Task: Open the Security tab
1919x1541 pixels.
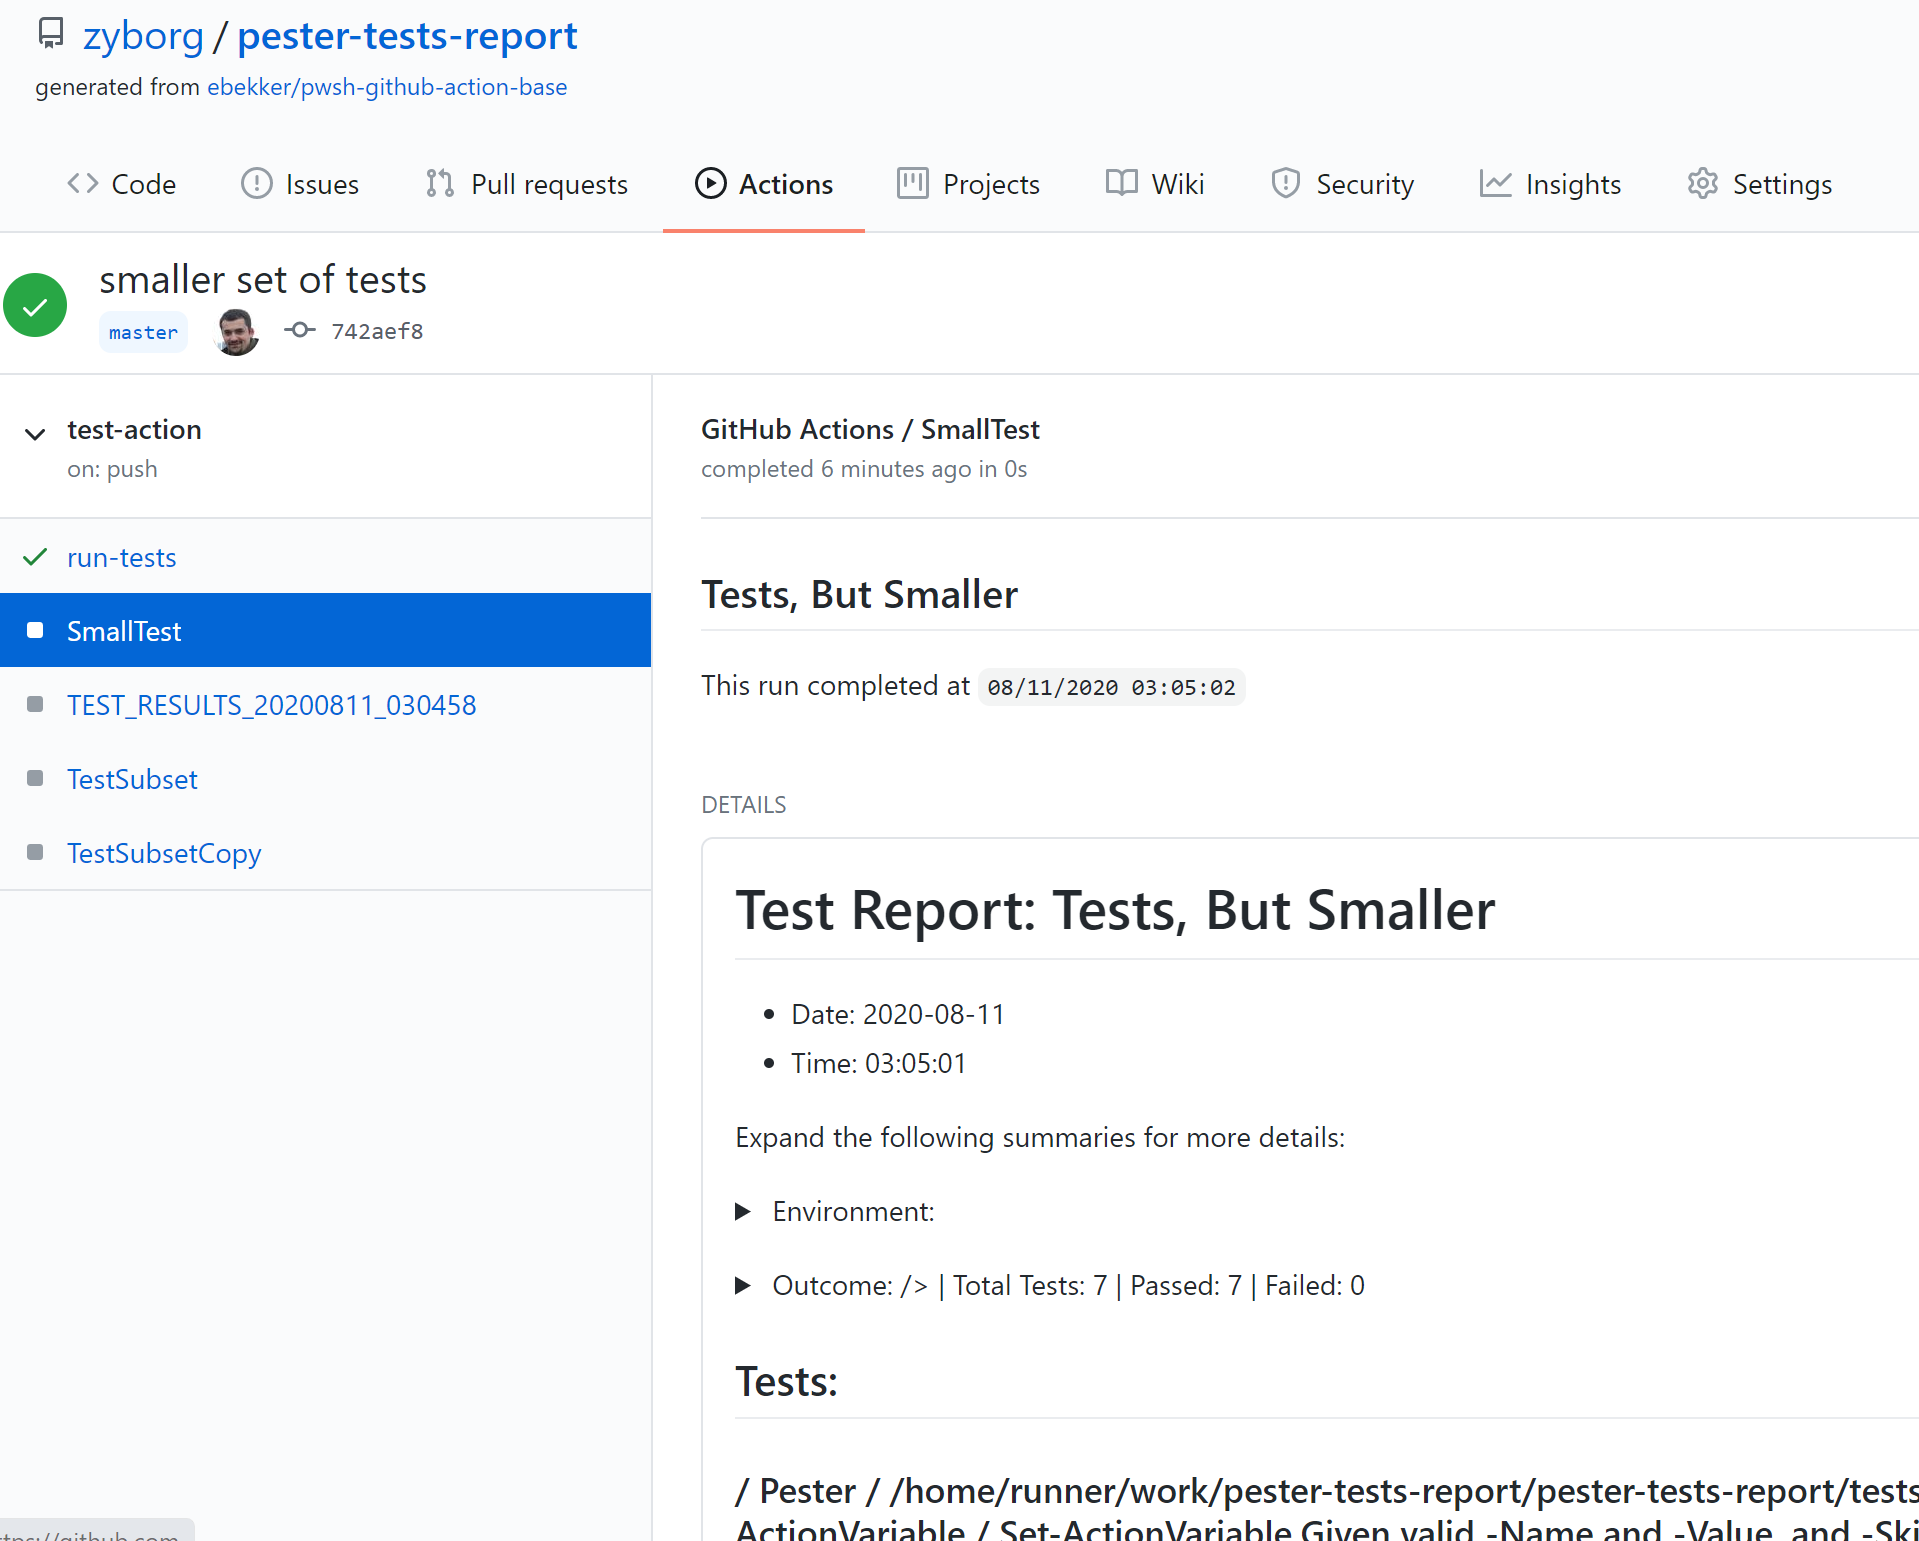Action: [1343, 184]
